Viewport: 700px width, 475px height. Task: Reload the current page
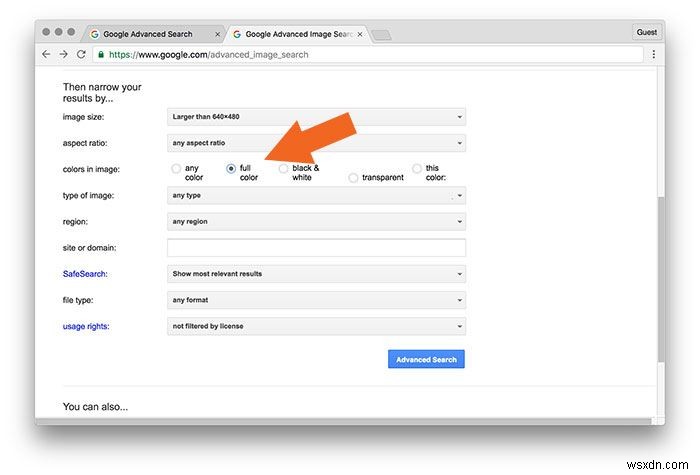pyautogui.click(x=81, y=55)
